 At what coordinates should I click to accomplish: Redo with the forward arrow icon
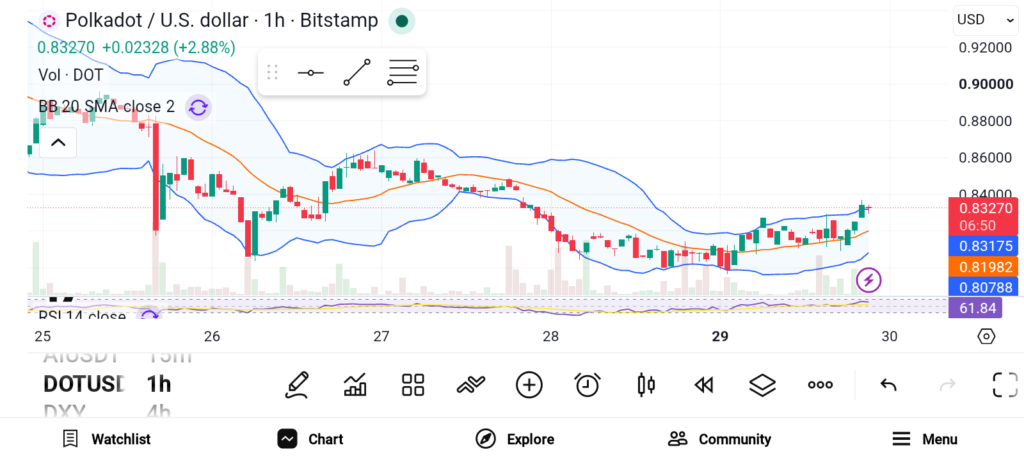coord(947,385)
